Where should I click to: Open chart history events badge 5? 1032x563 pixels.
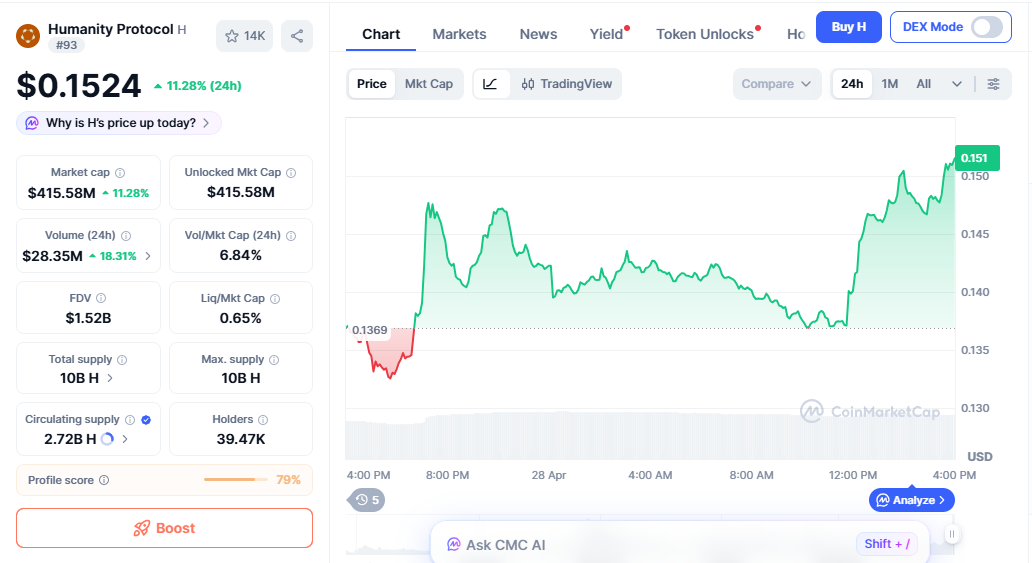pyautogui.click(x=367, y=500)
